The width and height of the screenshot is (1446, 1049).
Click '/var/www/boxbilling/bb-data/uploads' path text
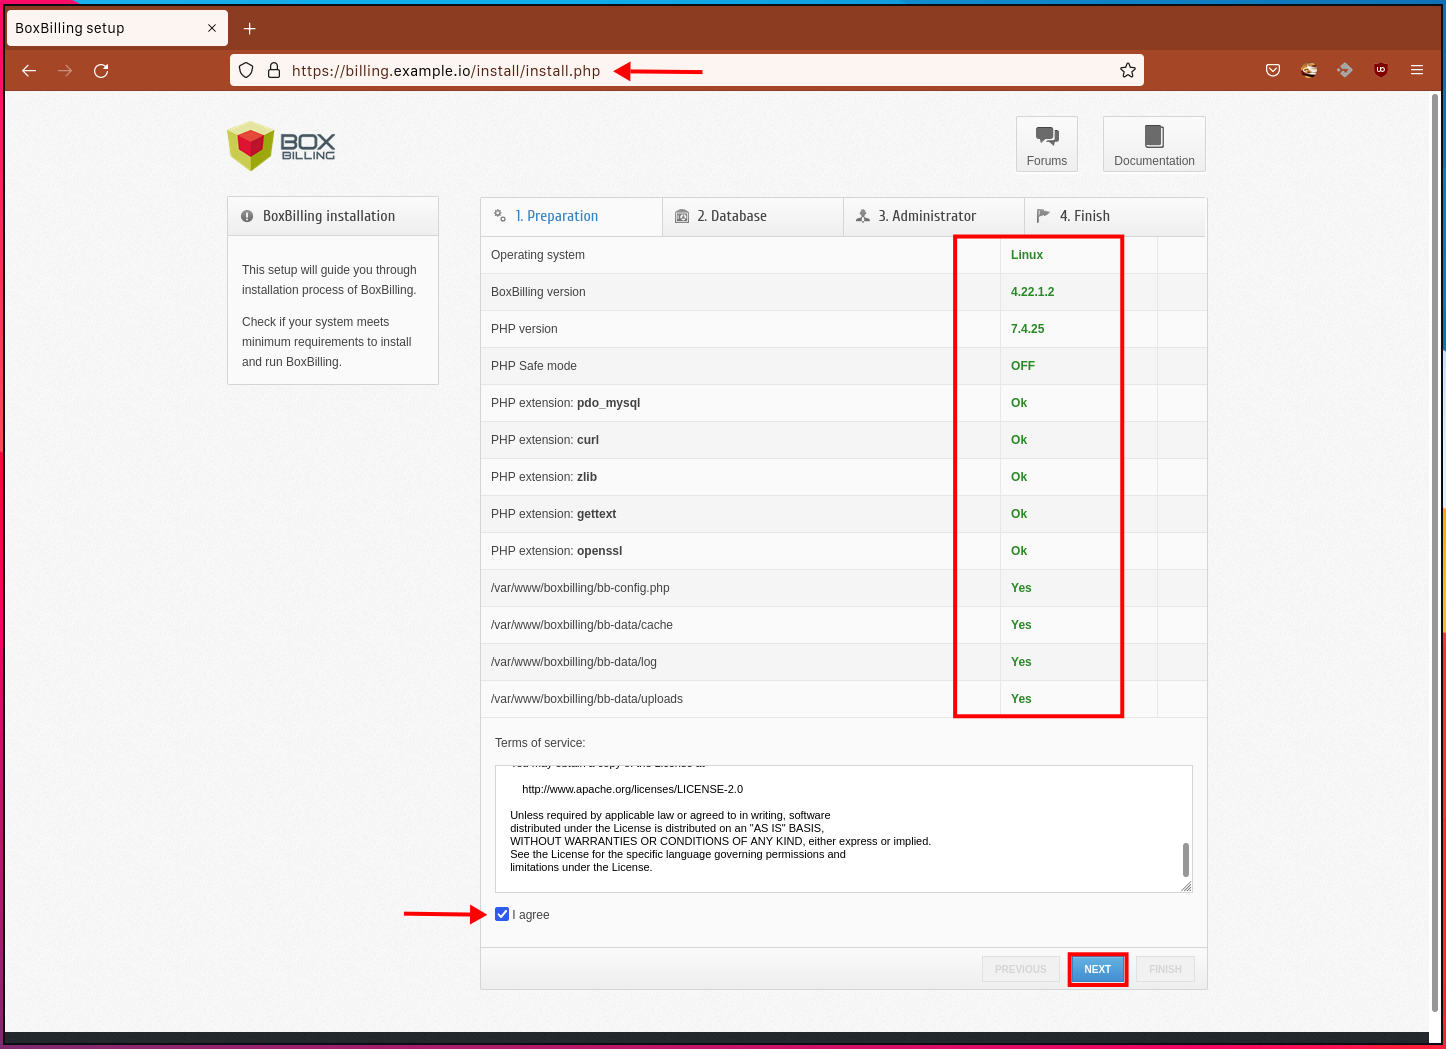click(587, 699)
